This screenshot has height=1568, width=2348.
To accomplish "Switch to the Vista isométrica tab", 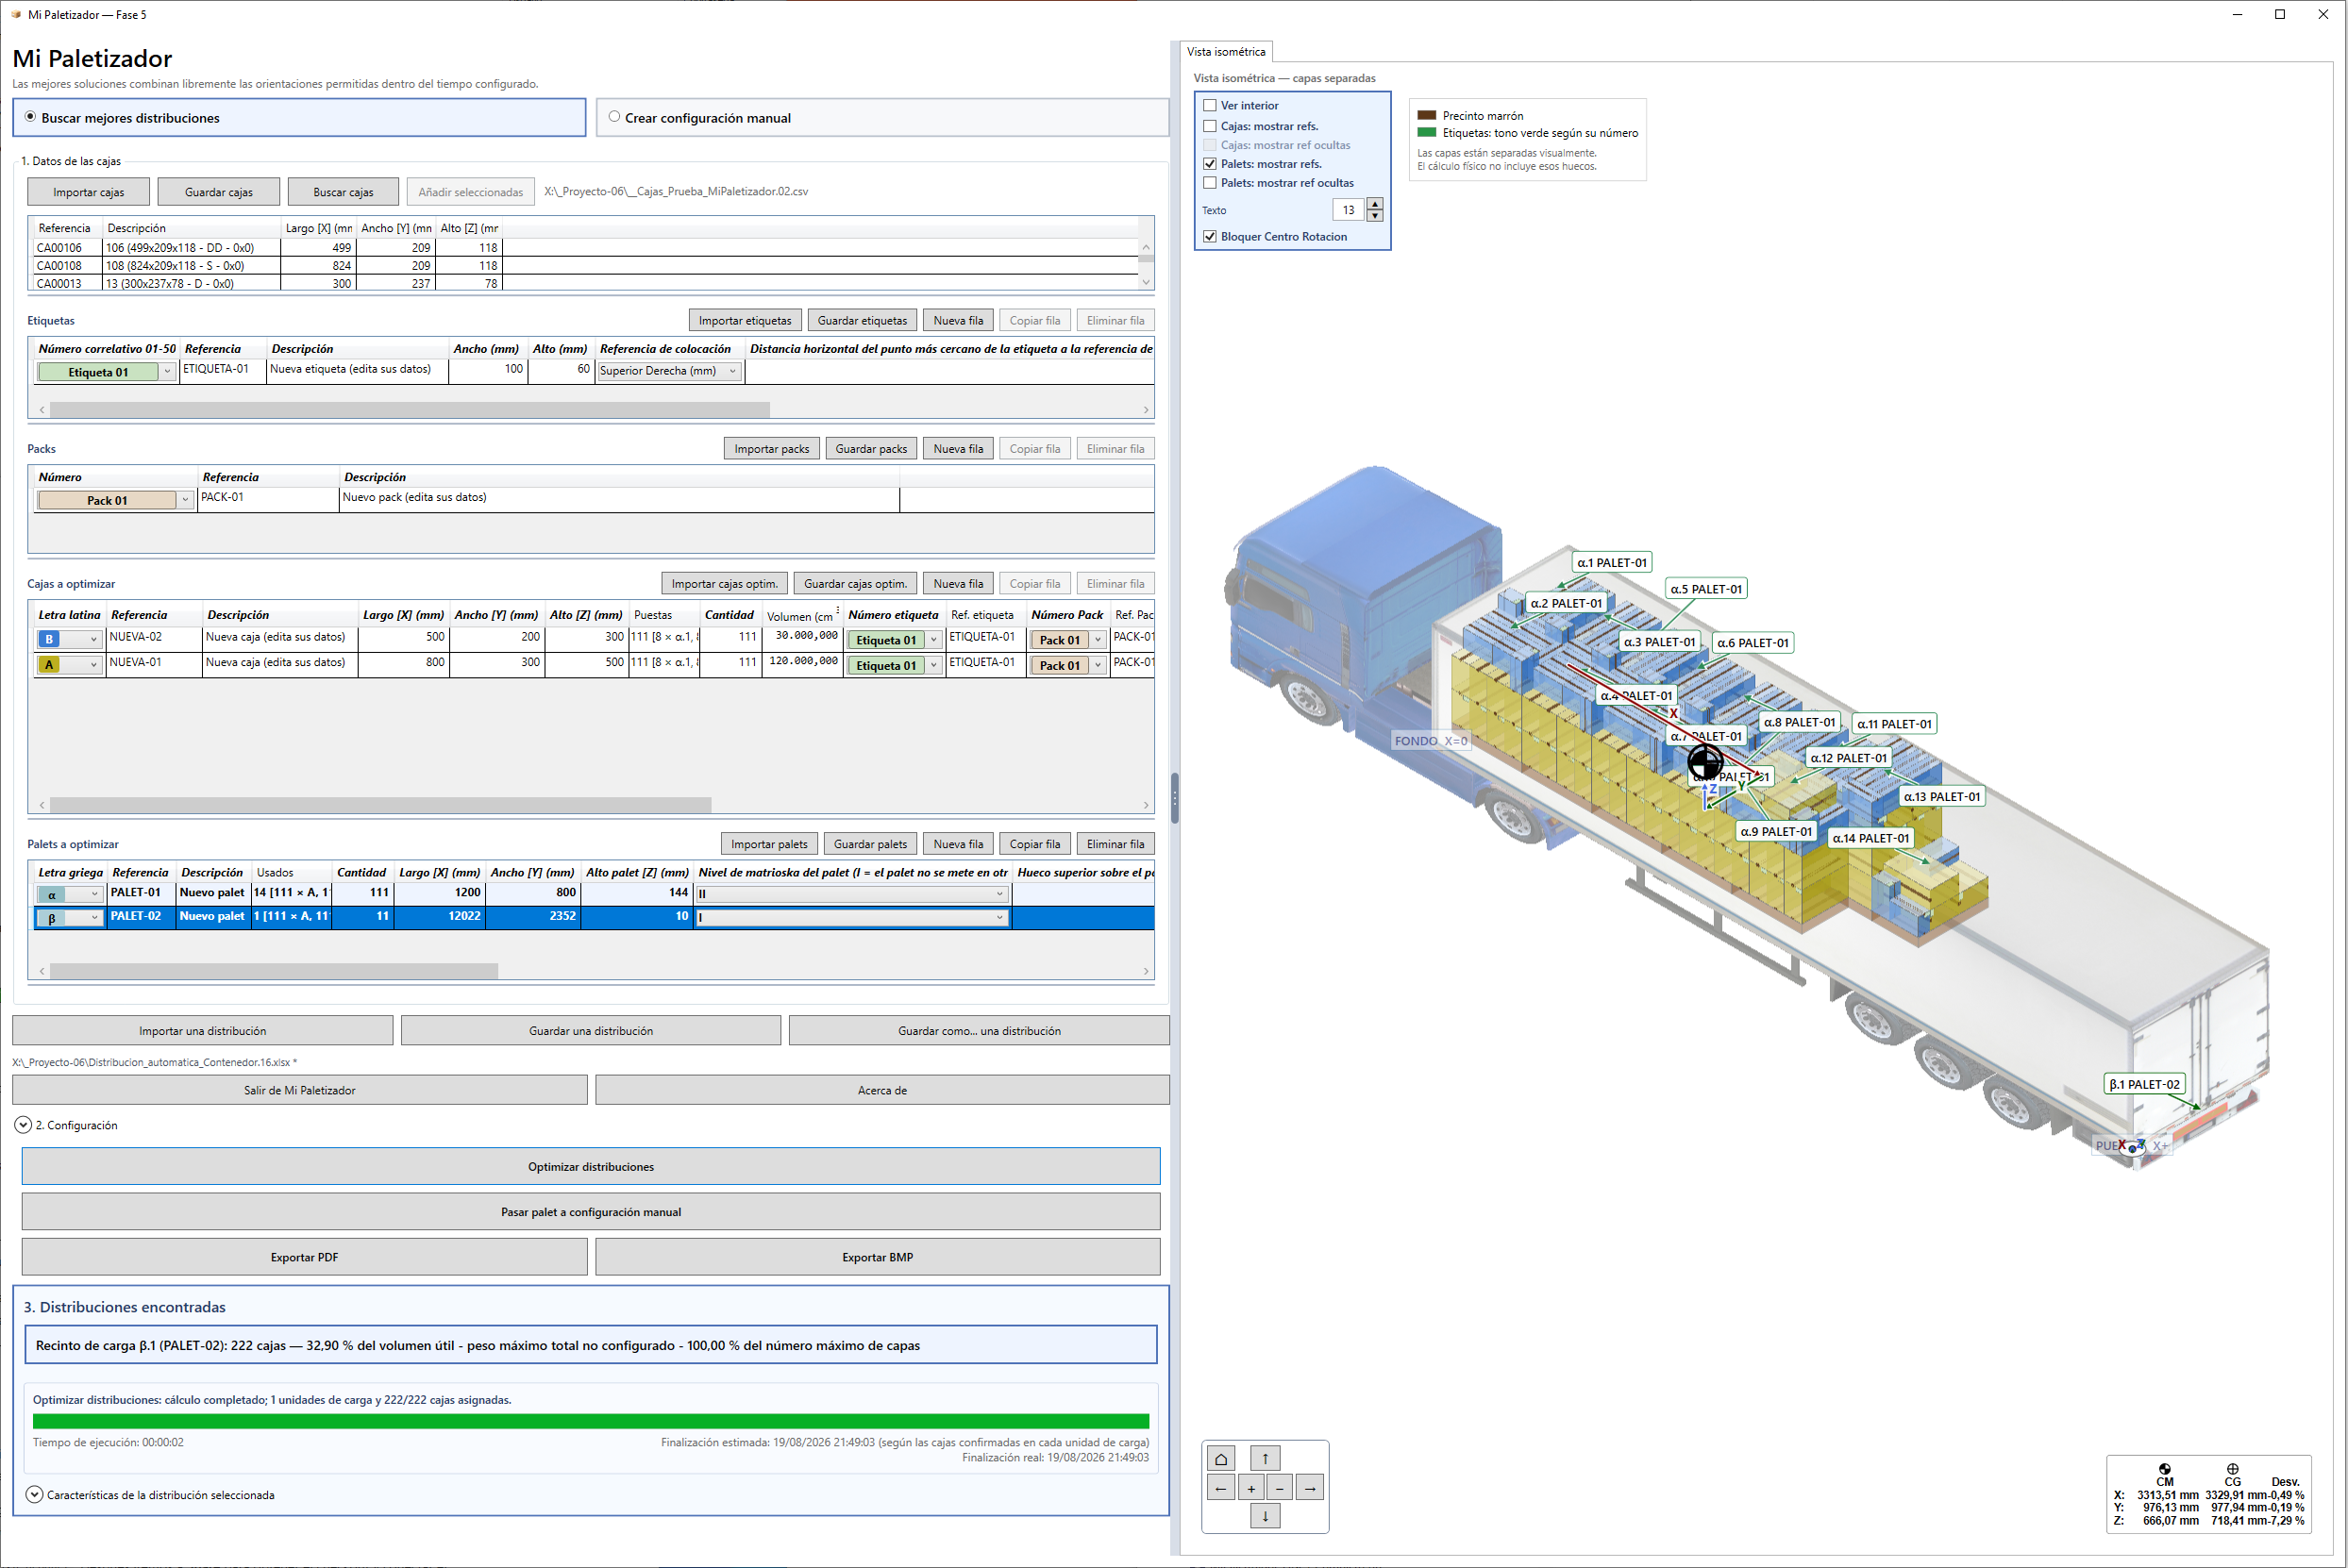I will 1225,52.
